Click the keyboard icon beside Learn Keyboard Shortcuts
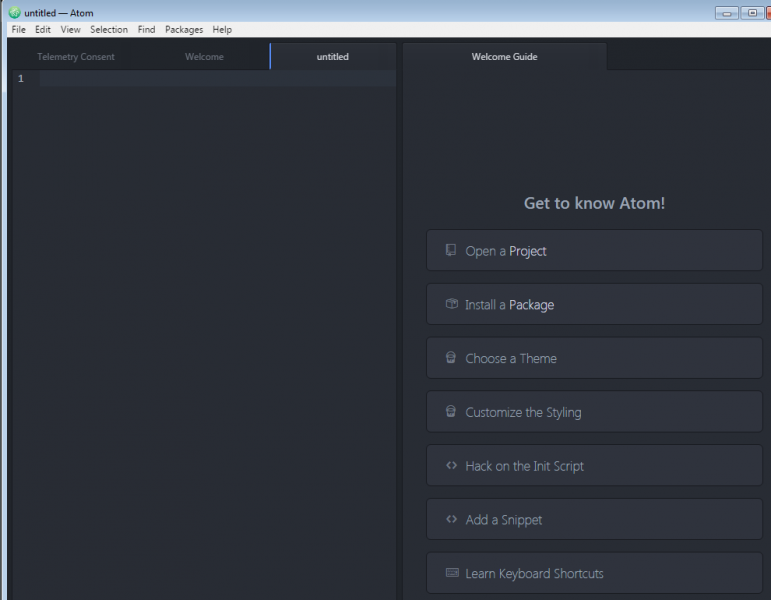The width and height of the screenshot is (771, 600). click(x=452, y=572)
